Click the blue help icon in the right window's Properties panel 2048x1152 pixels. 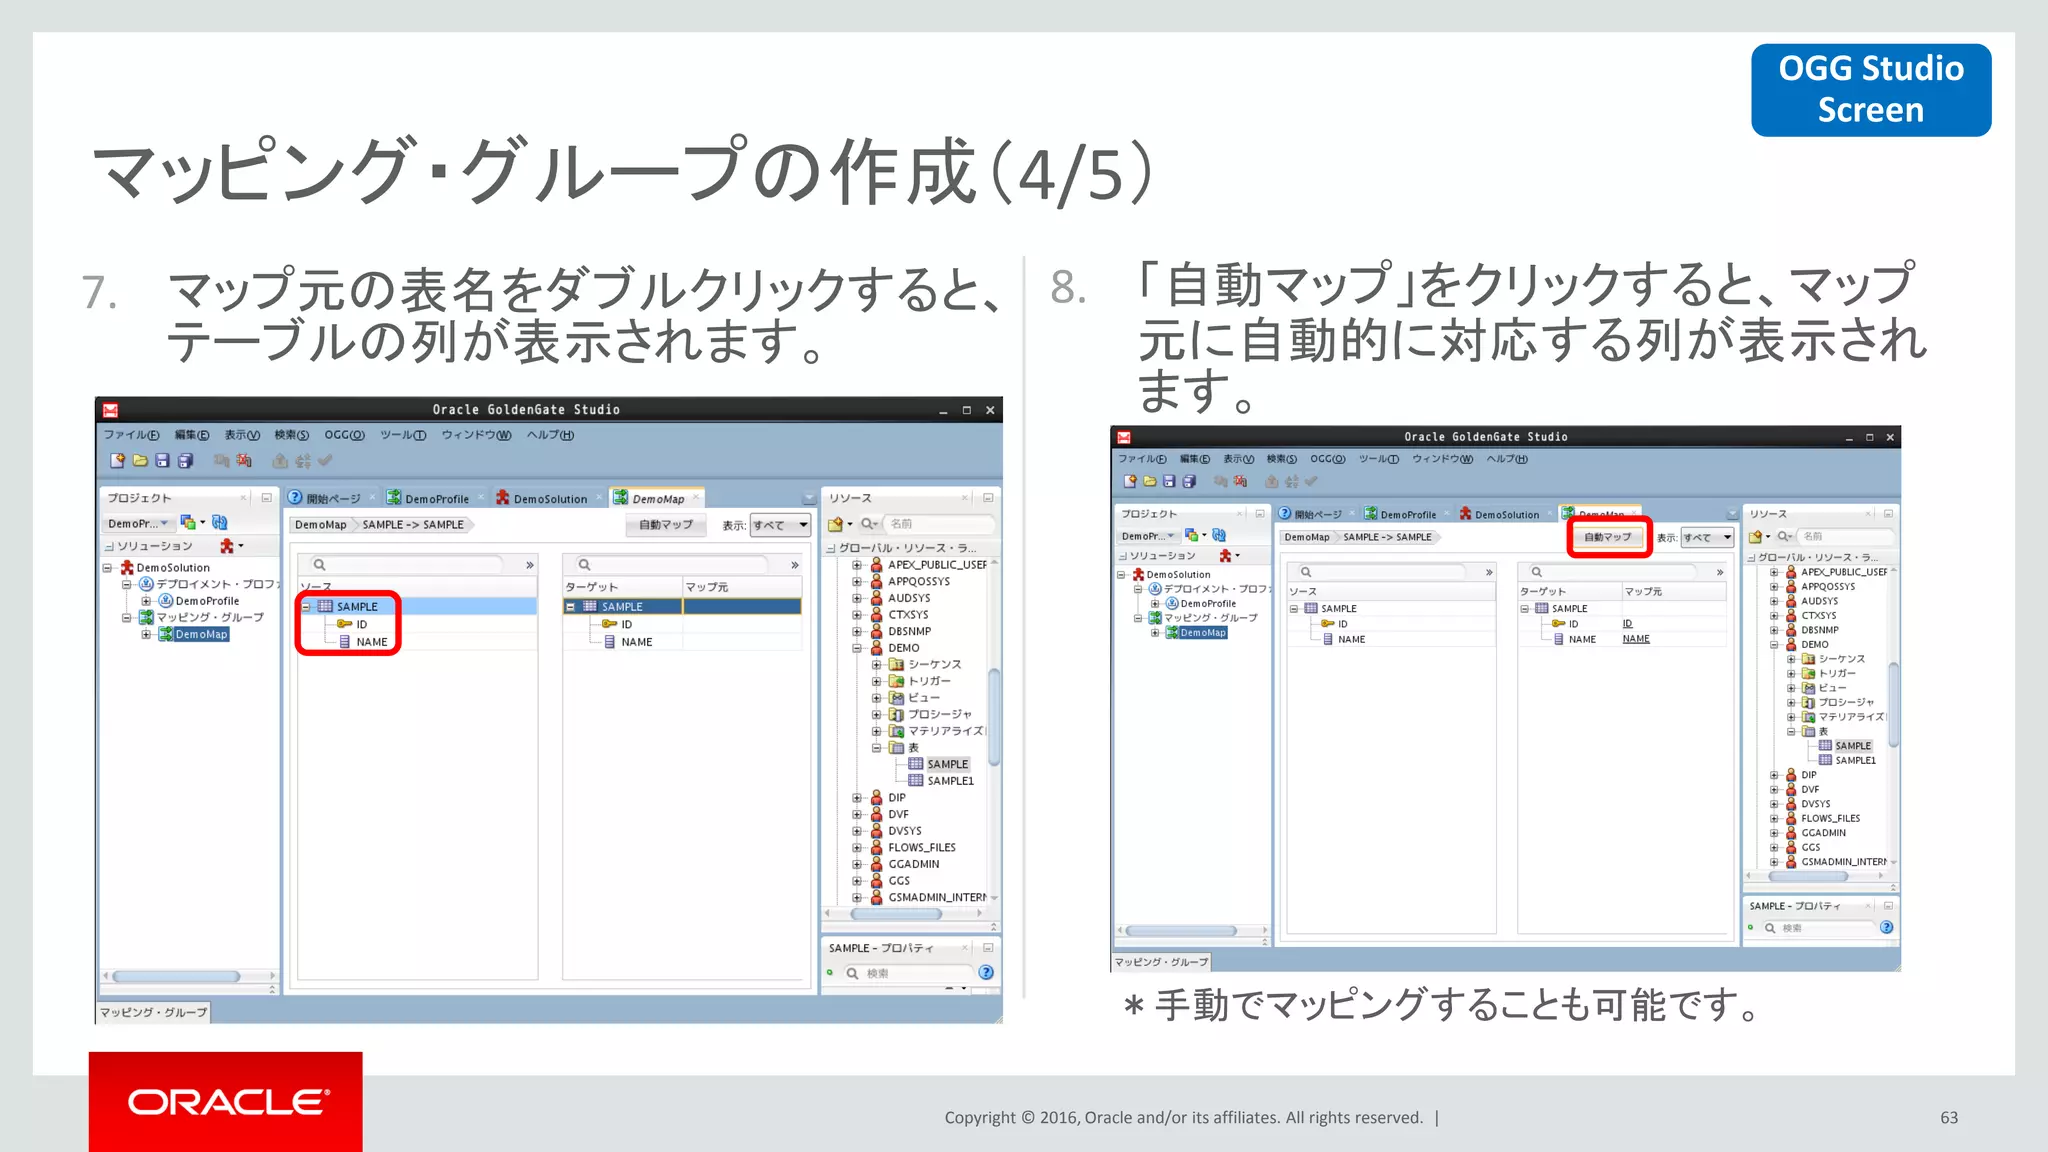pyautogui.click(x=1886, y=927)
